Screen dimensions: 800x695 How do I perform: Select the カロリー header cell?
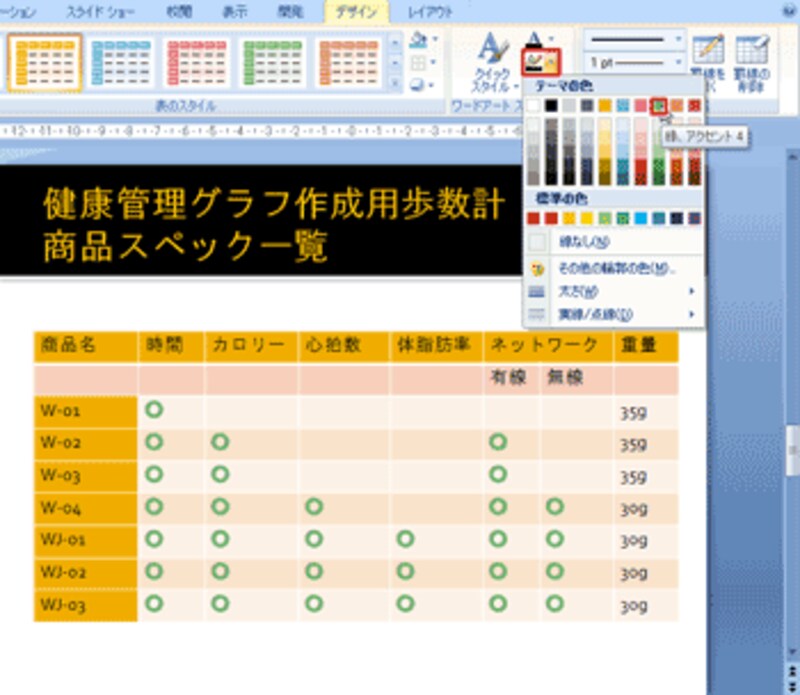click(x=251, y=346)
